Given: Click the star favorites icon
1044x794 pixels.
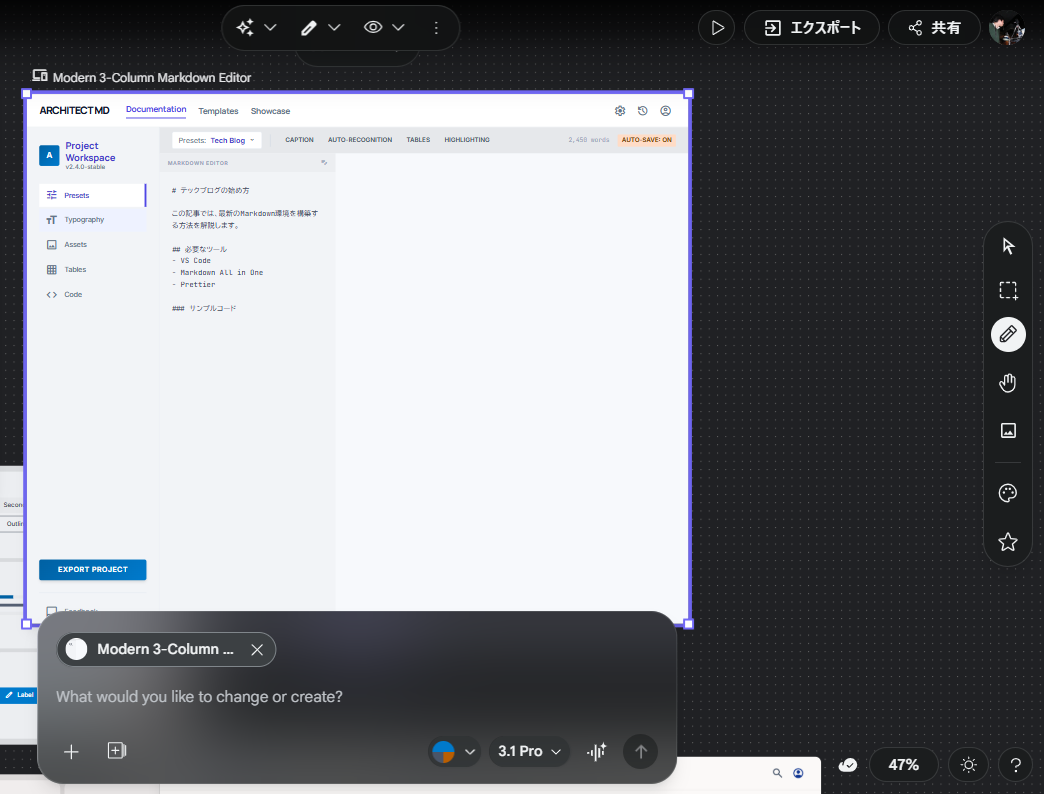Looking at the screenshot, I should click(x=1008, y=542).
